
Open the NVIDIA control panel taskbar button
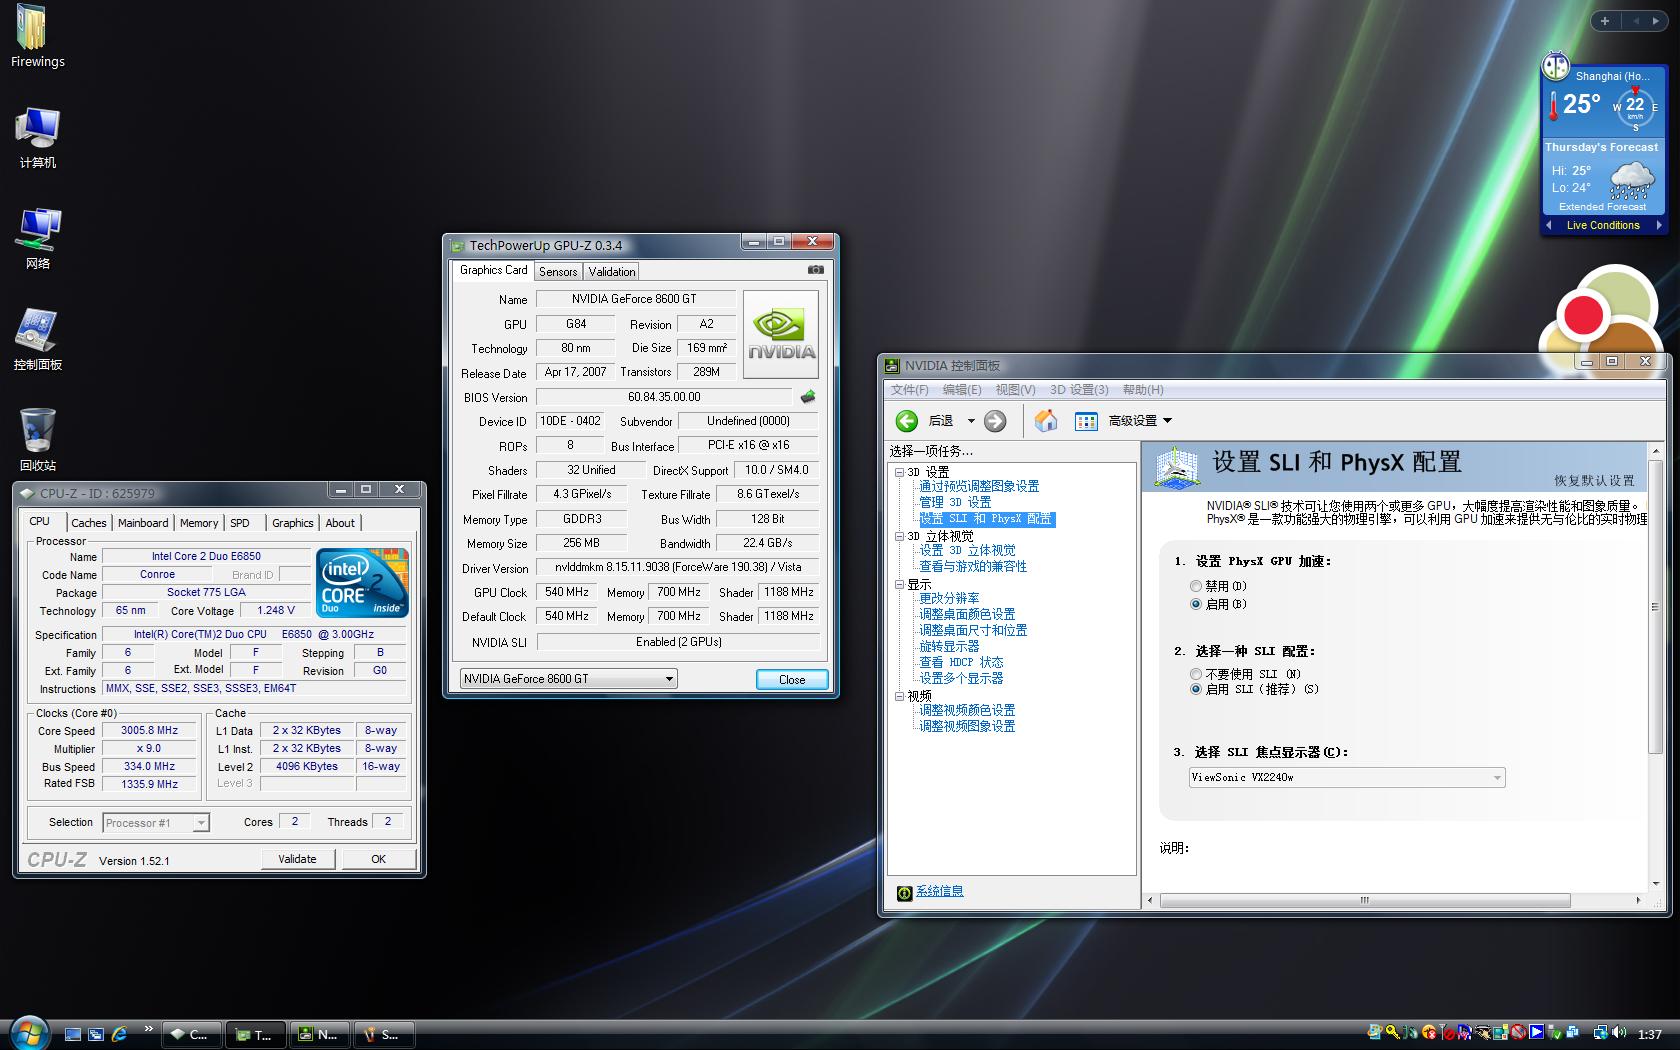318,1034
